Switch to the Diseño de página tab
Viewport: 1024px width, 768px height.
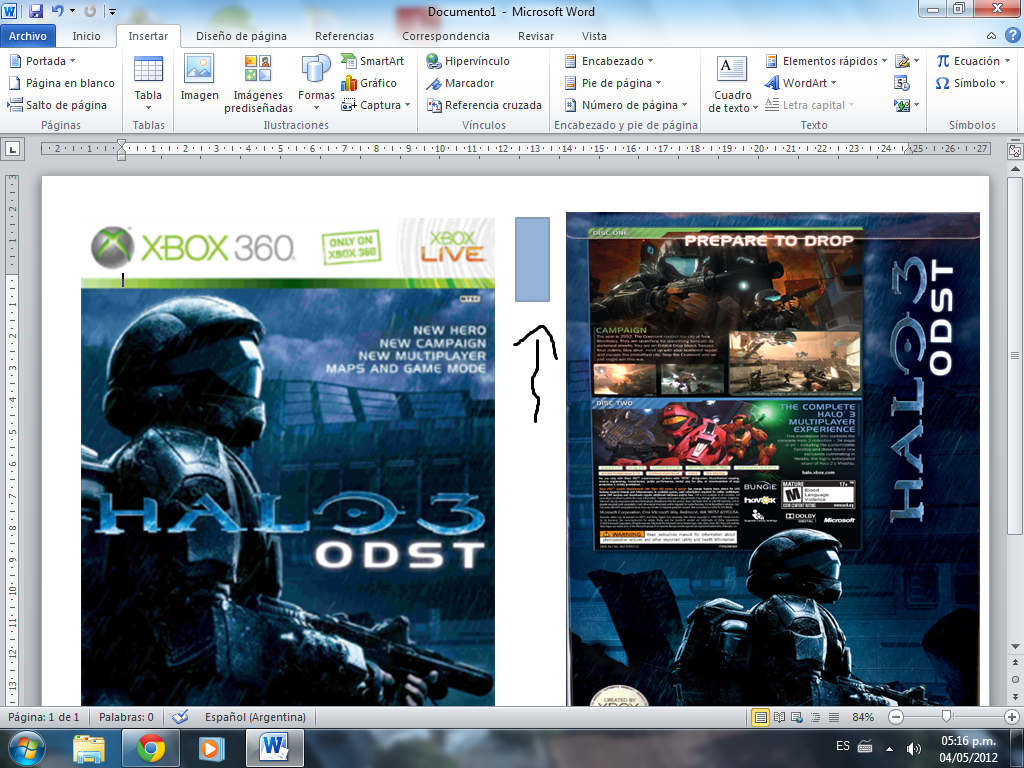241,36
